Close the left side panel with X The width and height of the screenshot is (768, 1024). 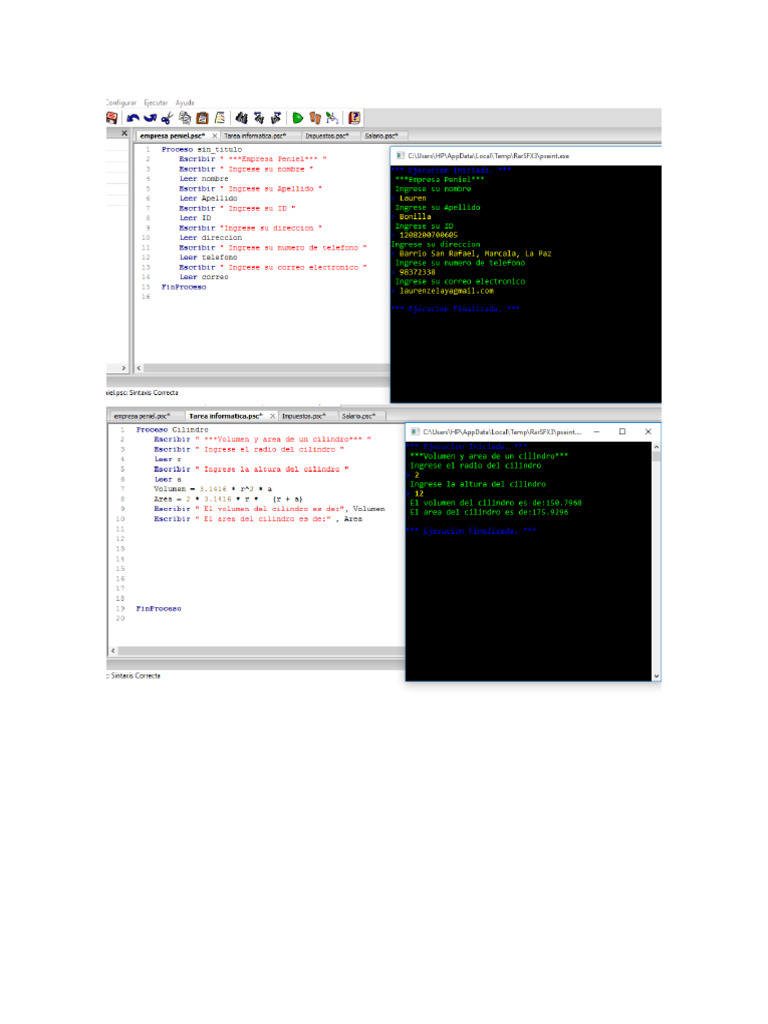pyautogui.click(x=124, y=133)
